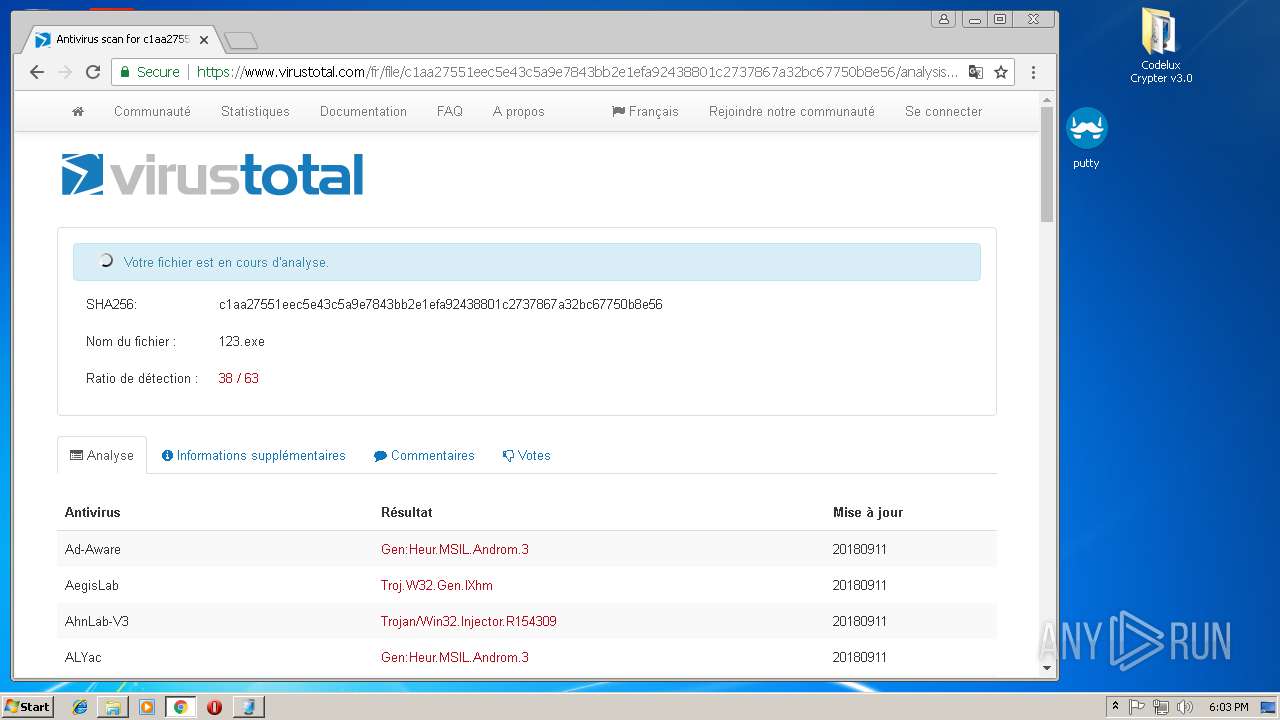
Task: Open the FAQ page
Action: (x=450, y=112)
